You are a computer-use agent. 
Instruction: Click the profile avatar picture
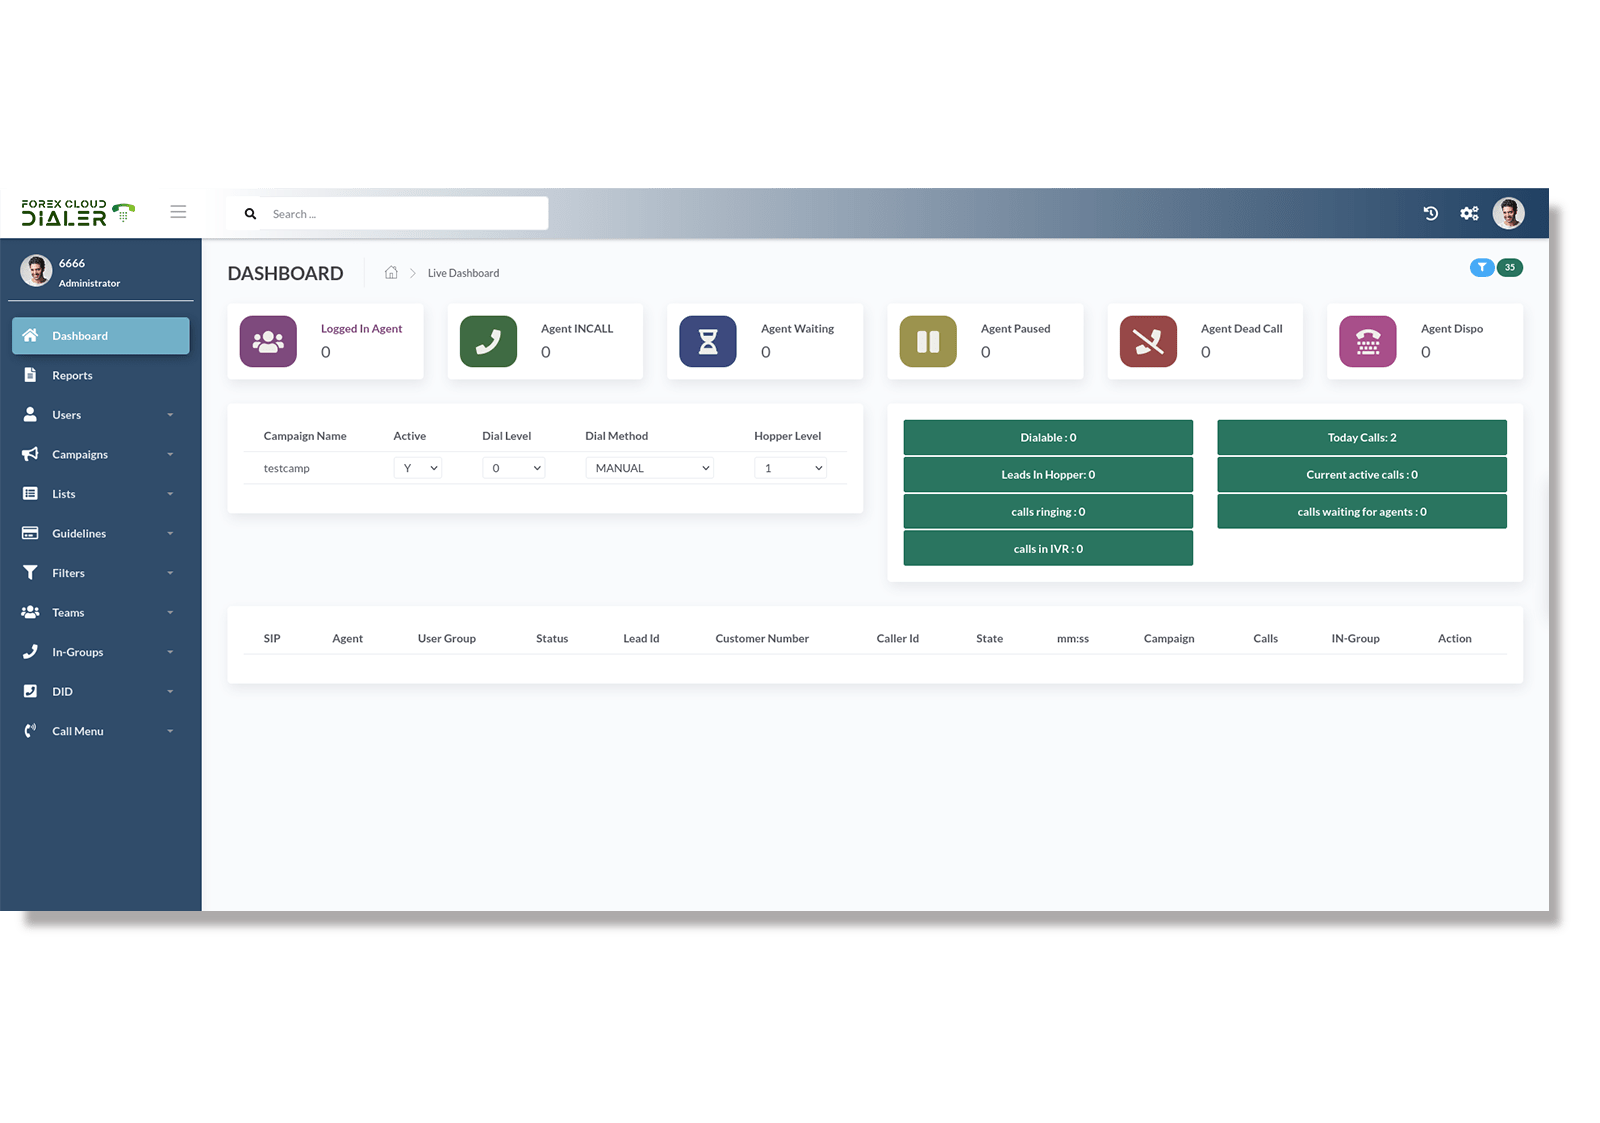tap(1509, 213)
